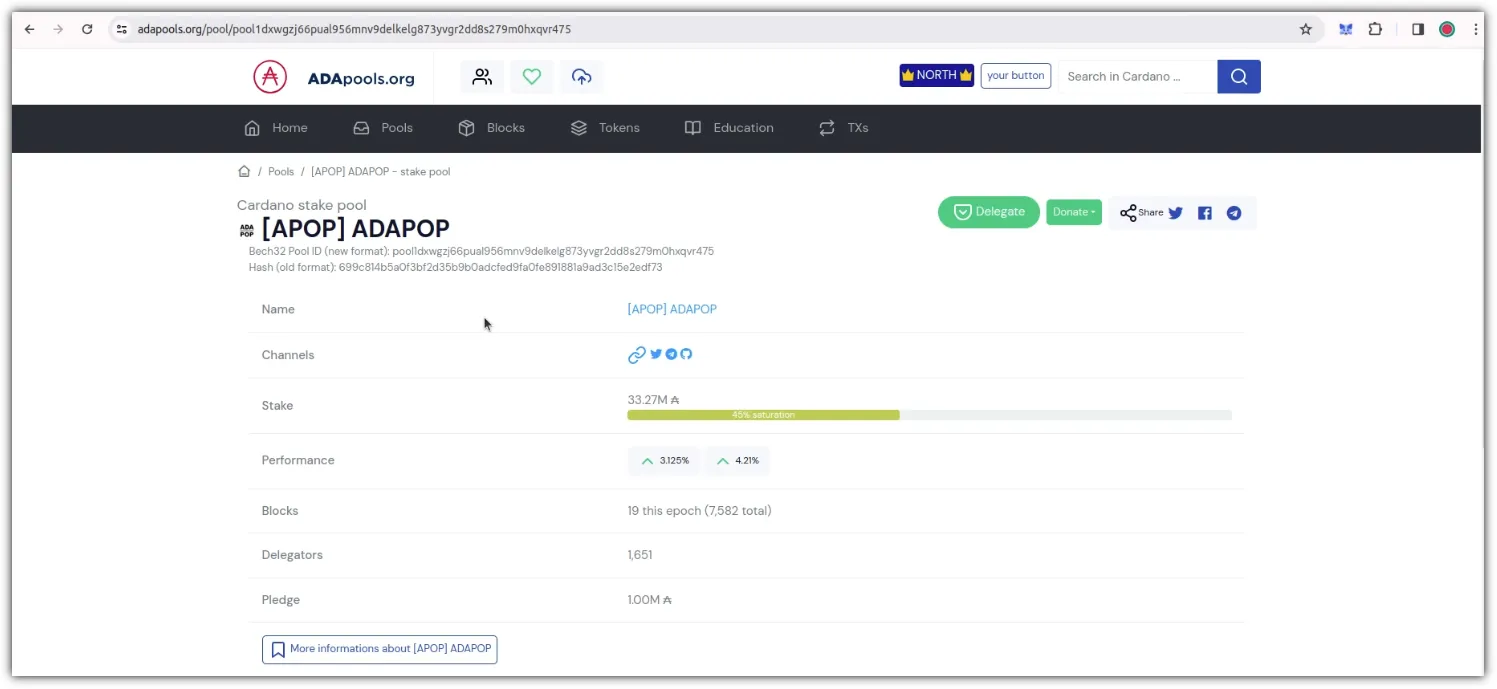The height and width of the screenshot is (689, 1497).
Task: Click the 3.125% performance badge
Action: click(x=664, y=461)
